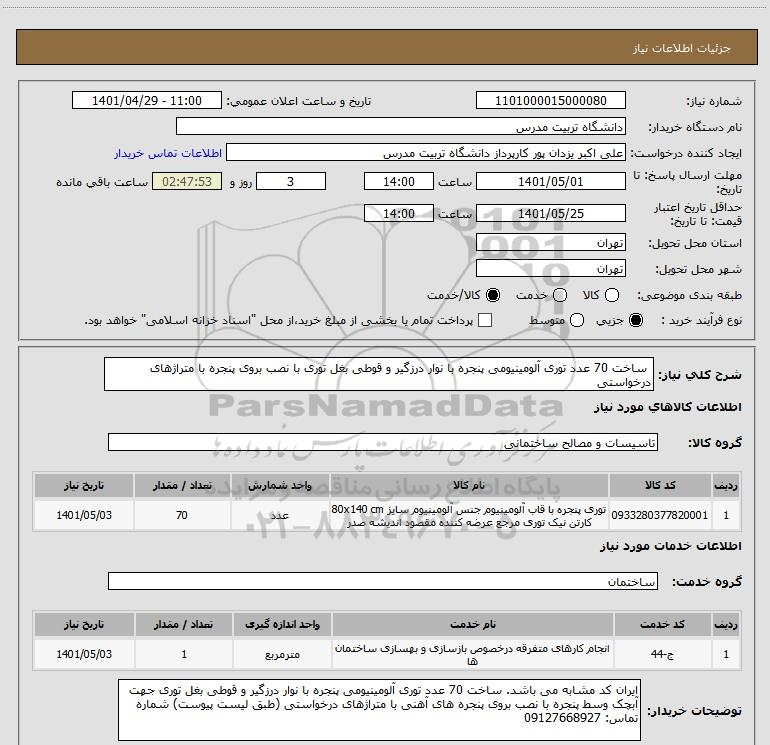Click the price validity date 1401/05/25

tap(550, 213)
